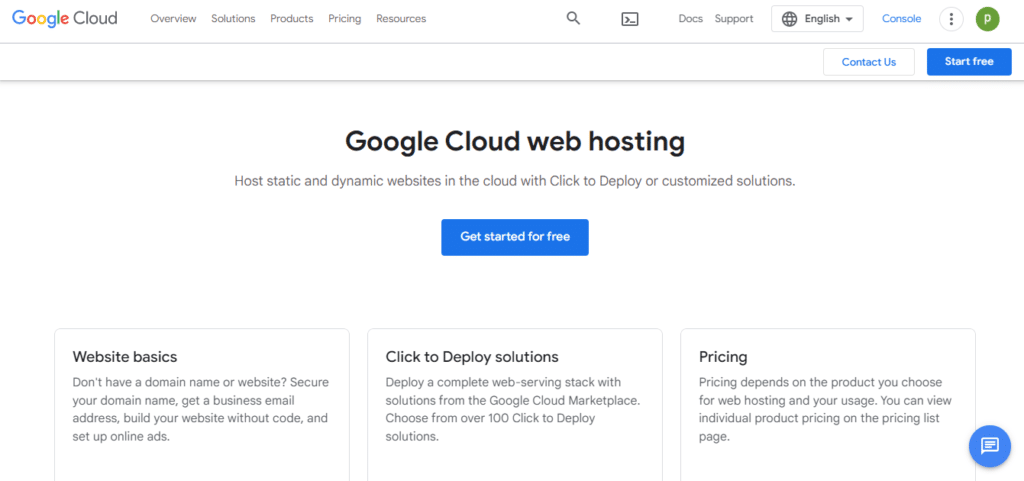Open the Support link
This screenshot has width=1024, height=481.
[734, 19]
